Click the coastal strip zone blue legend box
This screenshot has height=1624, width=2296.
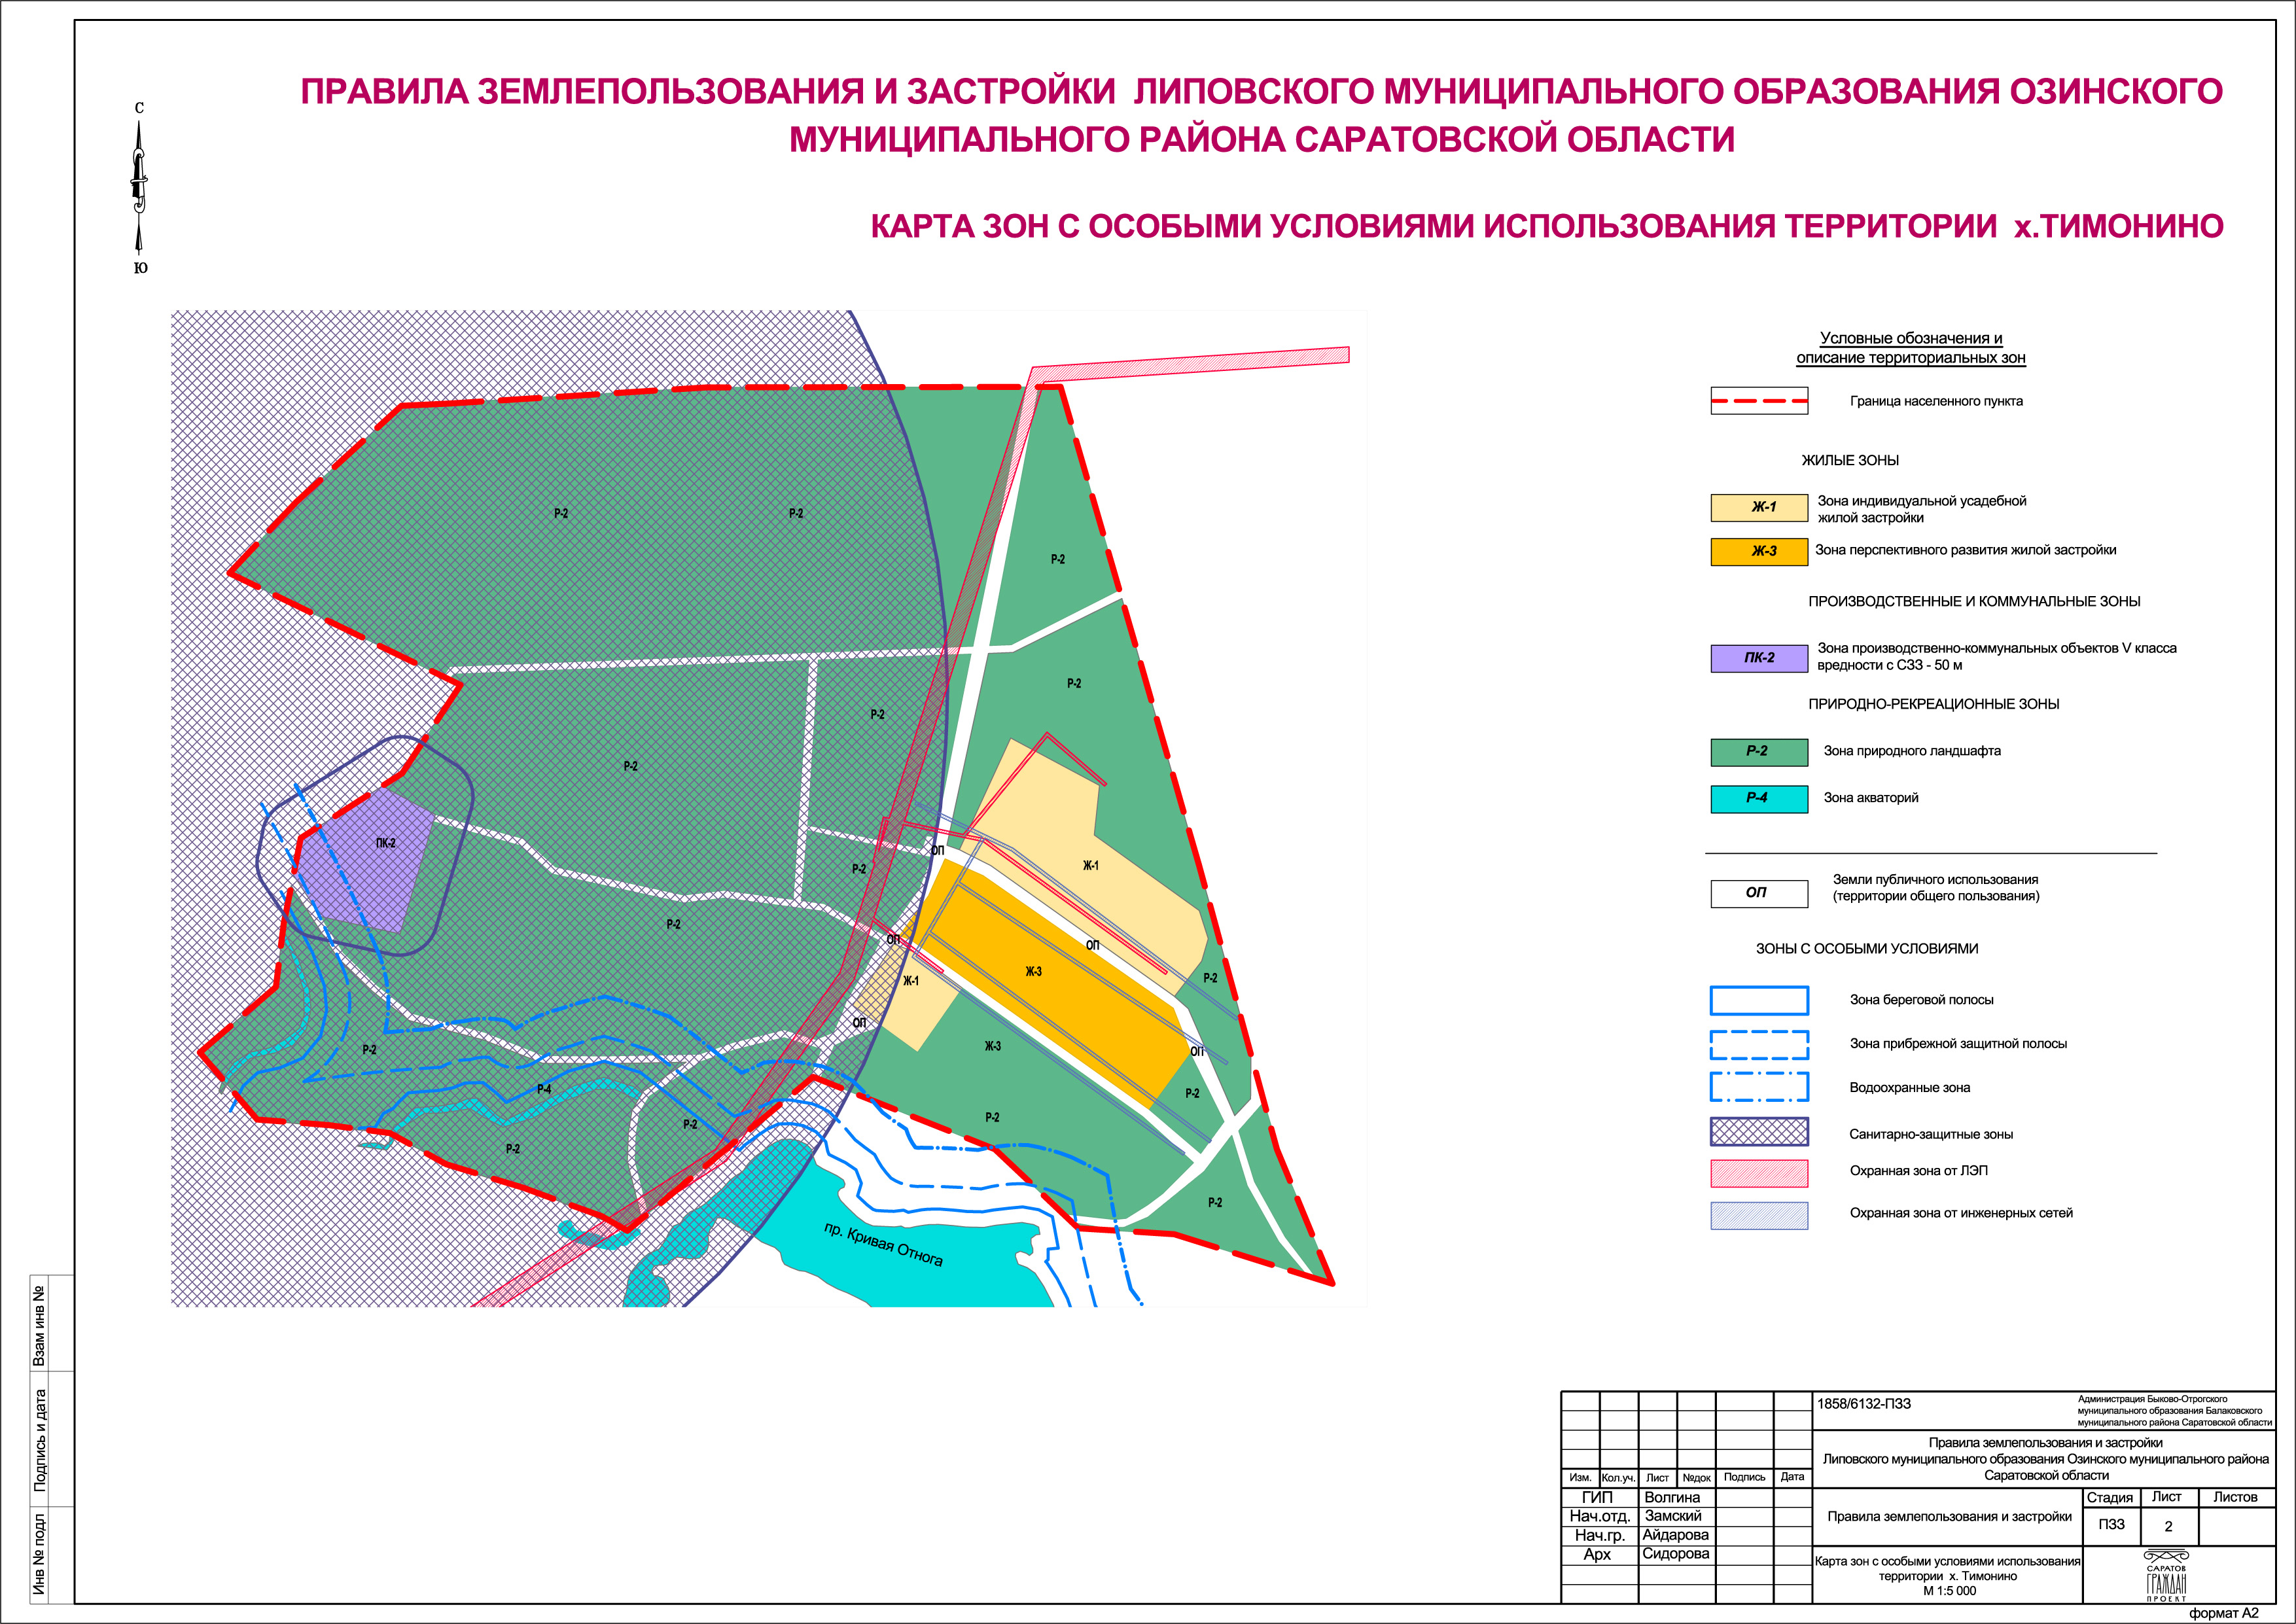tap(1759, 1000)
